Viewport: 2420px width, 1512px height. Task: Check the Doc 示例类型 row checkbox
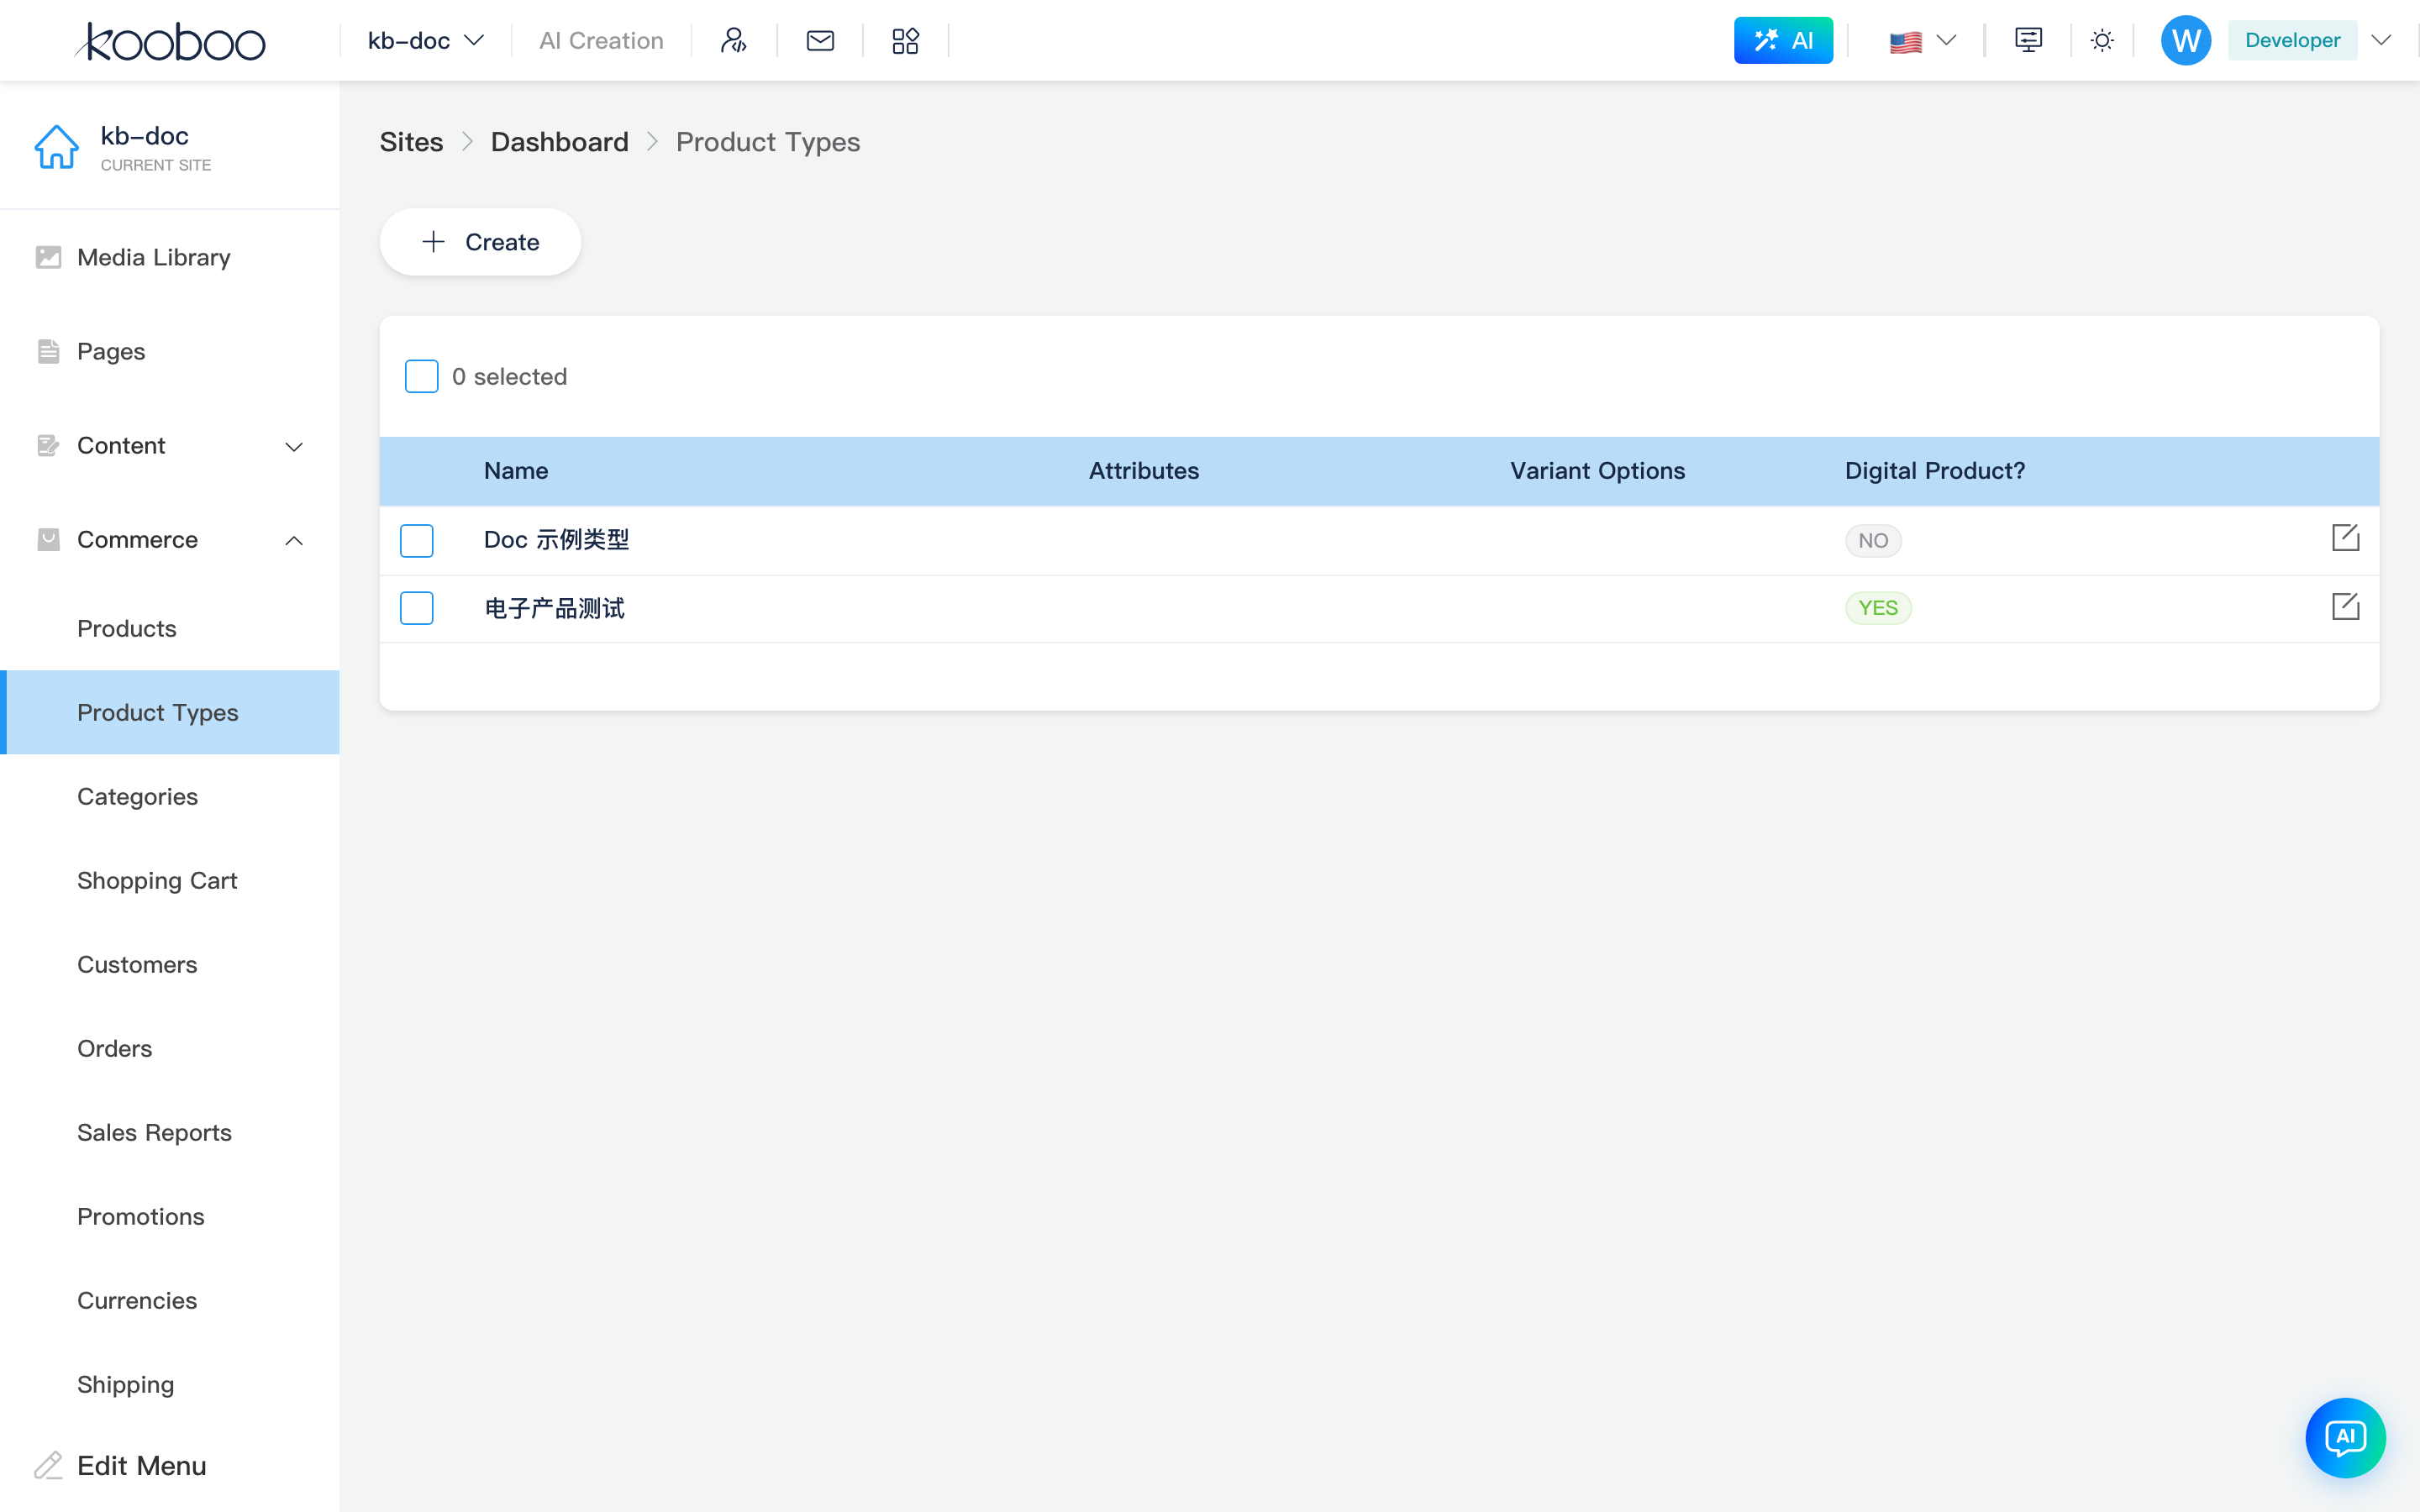(x=416, y=540)
